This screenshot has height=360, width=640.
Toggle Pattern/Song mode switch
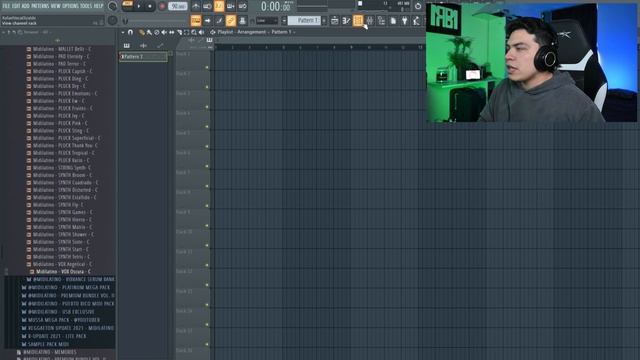coord(127,5)
